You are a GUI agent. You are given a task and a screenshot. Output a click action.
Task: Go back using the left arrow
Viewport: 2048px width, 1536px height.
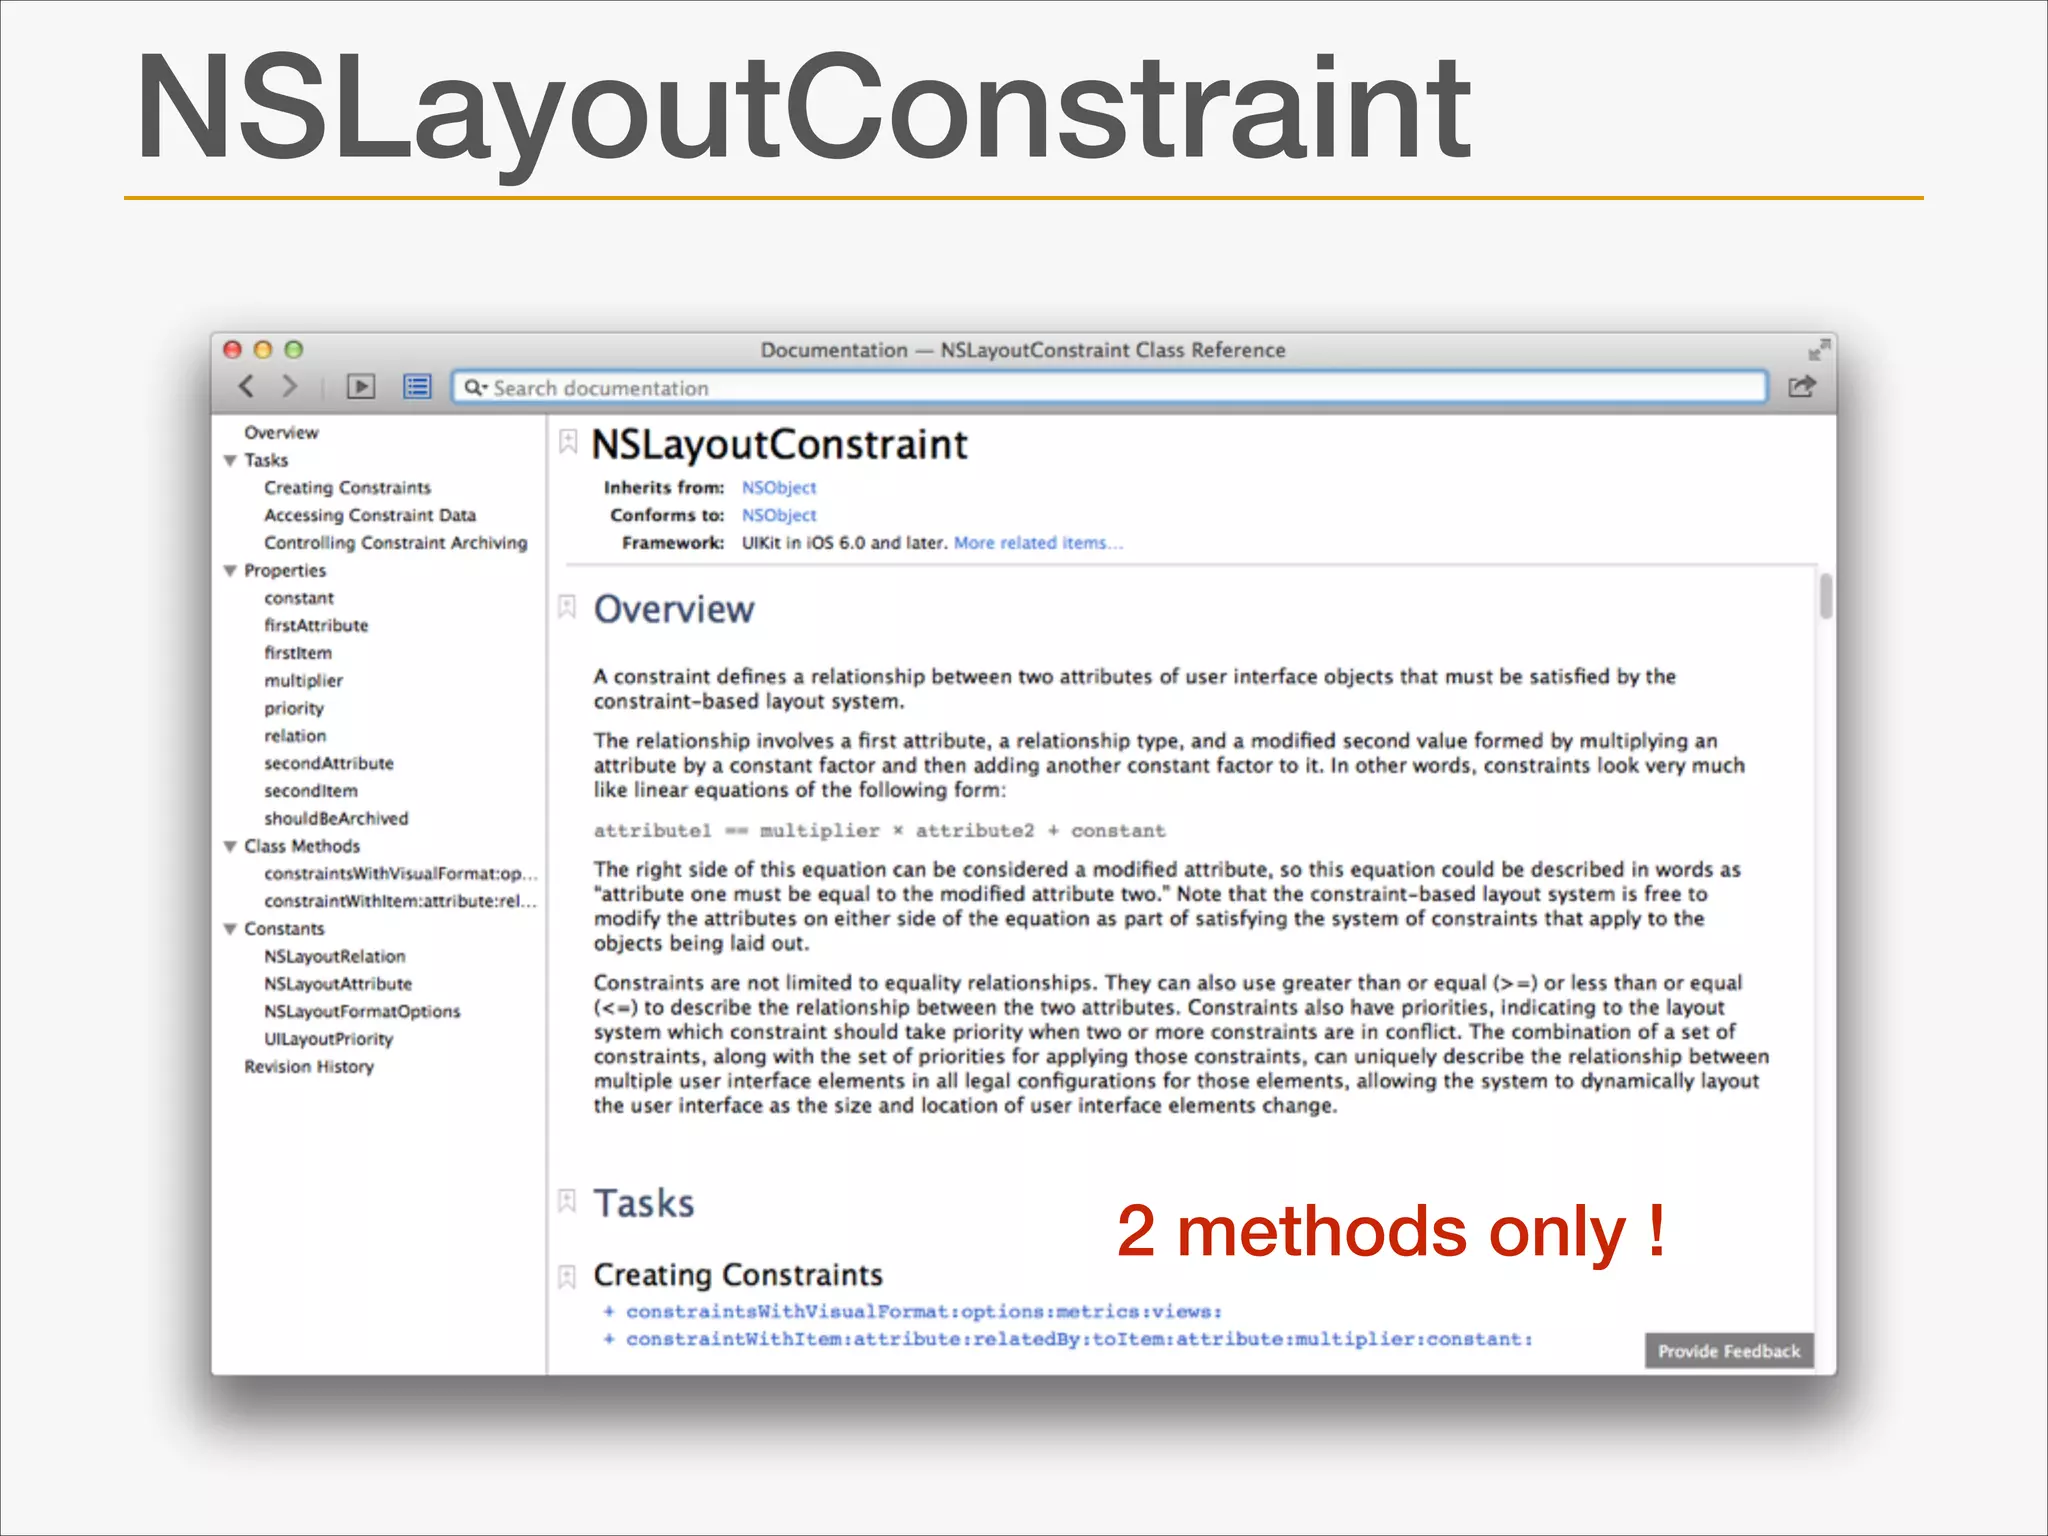246,386
